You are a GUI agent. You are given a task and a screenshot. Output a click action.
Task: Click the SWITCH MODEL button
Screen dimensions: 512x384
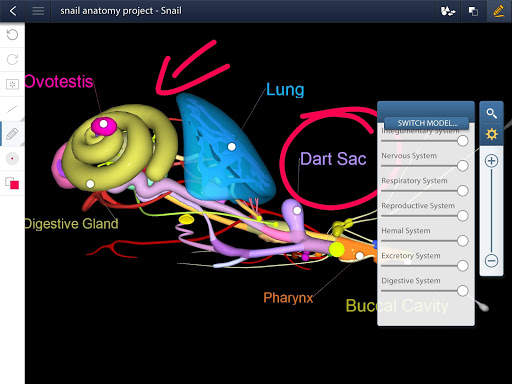pos(427,123)
